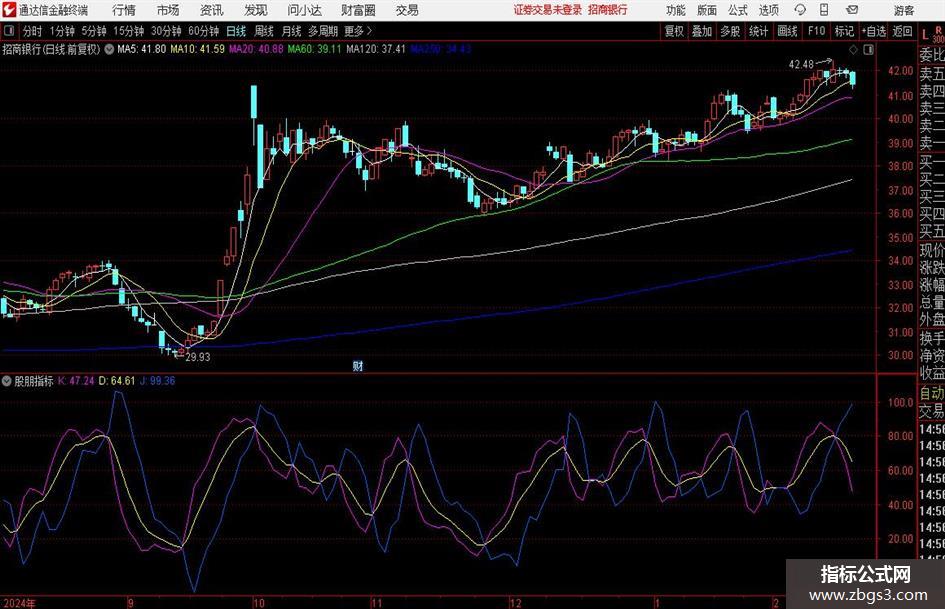The height and width of the screenshot is (609, 945).
Task: Expand main chart indicator dropdown arrow
Action: (x=108, y=49)
